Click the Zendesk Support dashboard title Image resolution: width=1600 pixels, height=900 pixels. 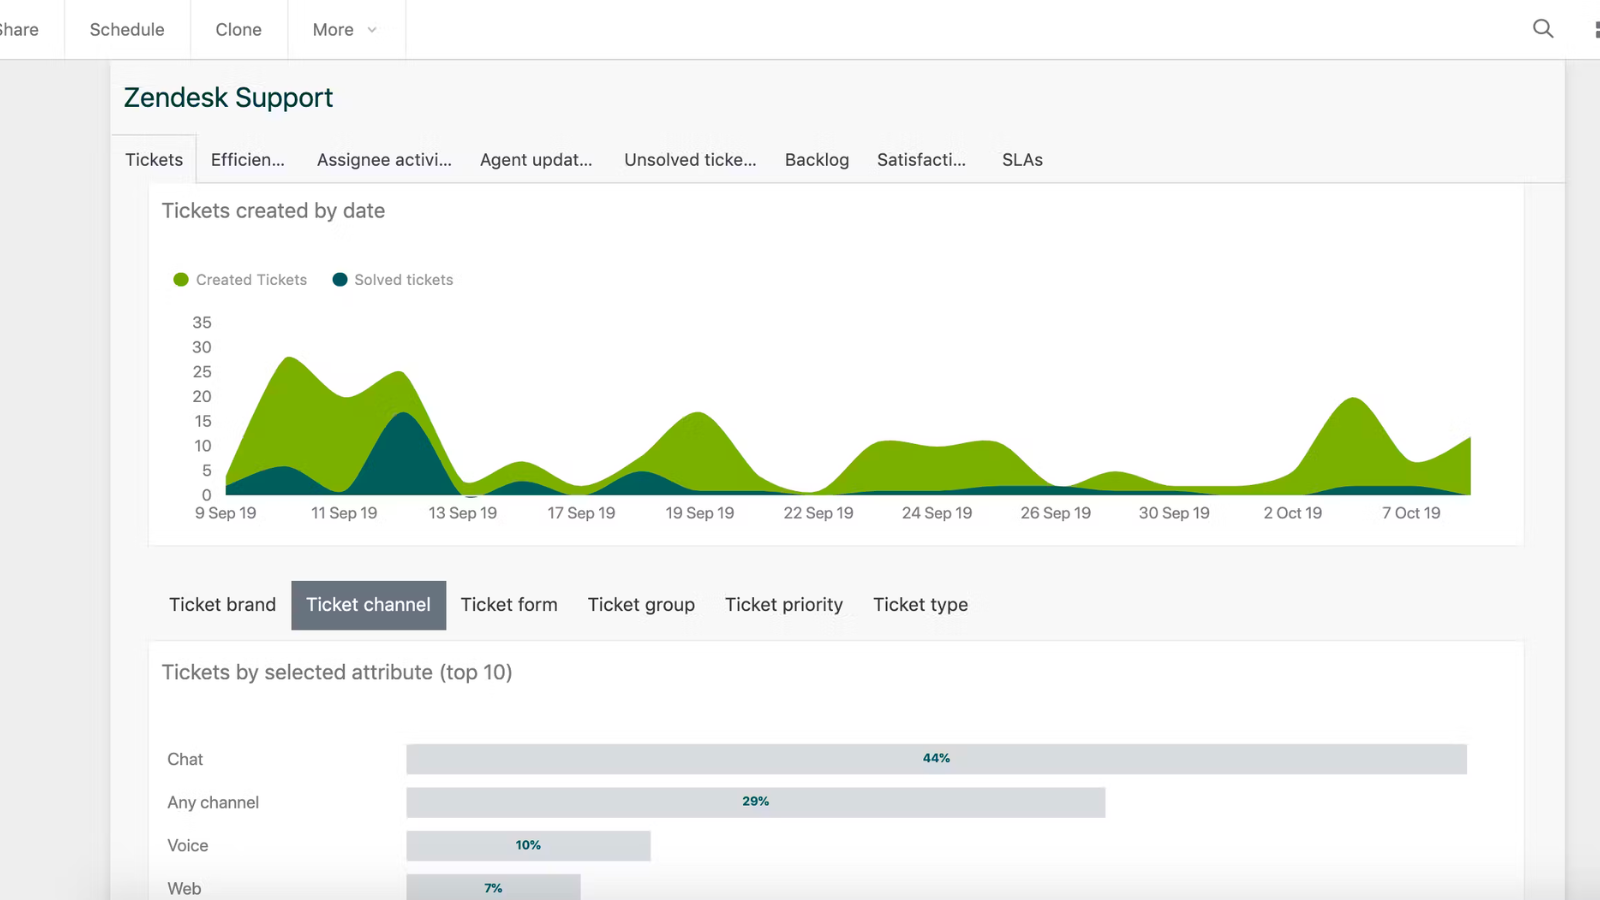click(228, 98)
